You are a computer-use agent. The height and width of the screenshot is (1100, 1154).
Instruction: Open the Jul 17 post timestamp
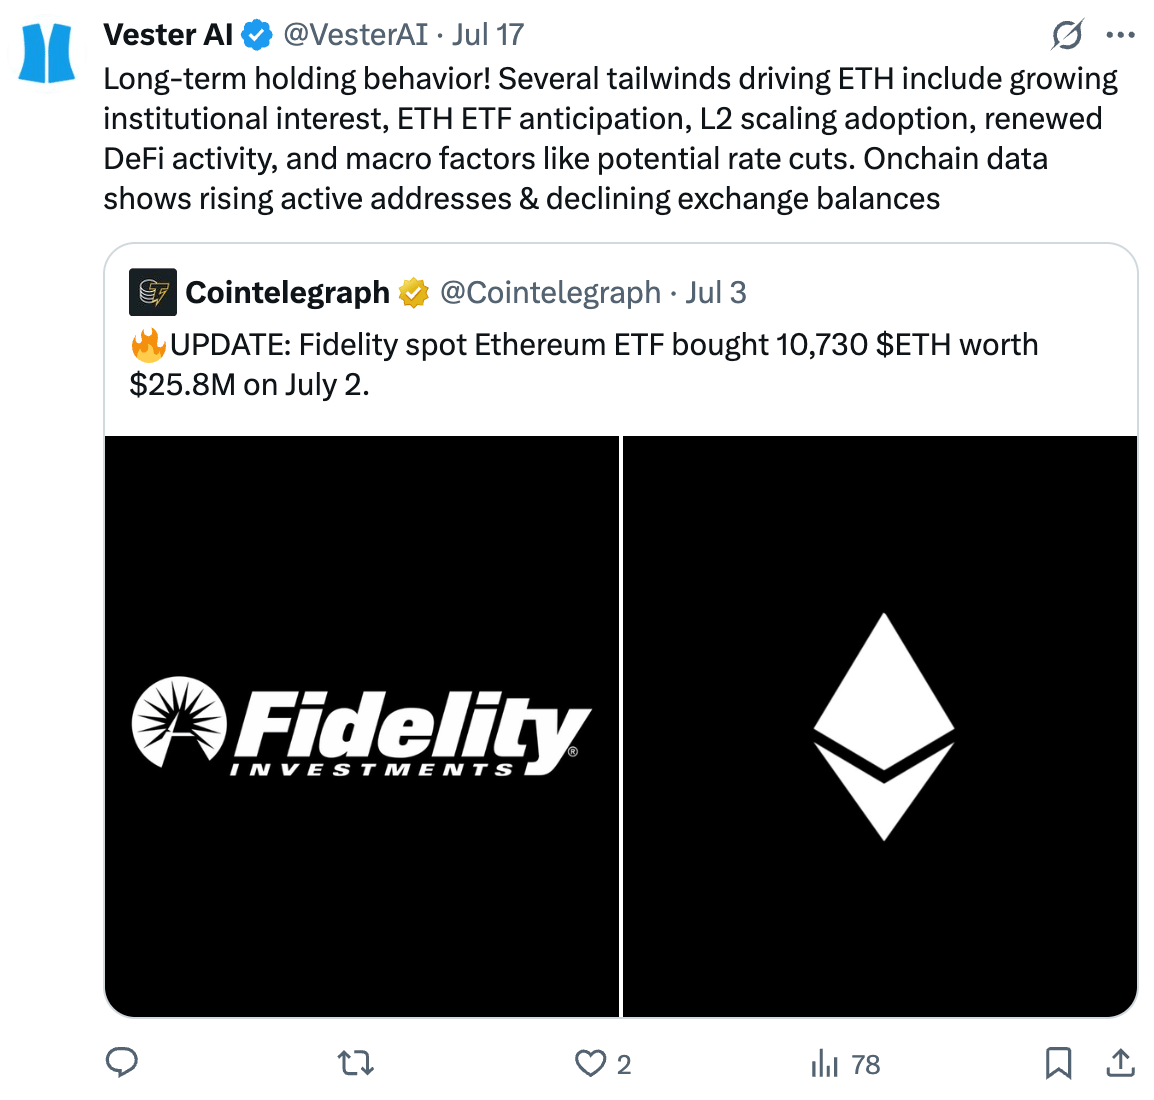pyautogui.click(x=488, y=35)
